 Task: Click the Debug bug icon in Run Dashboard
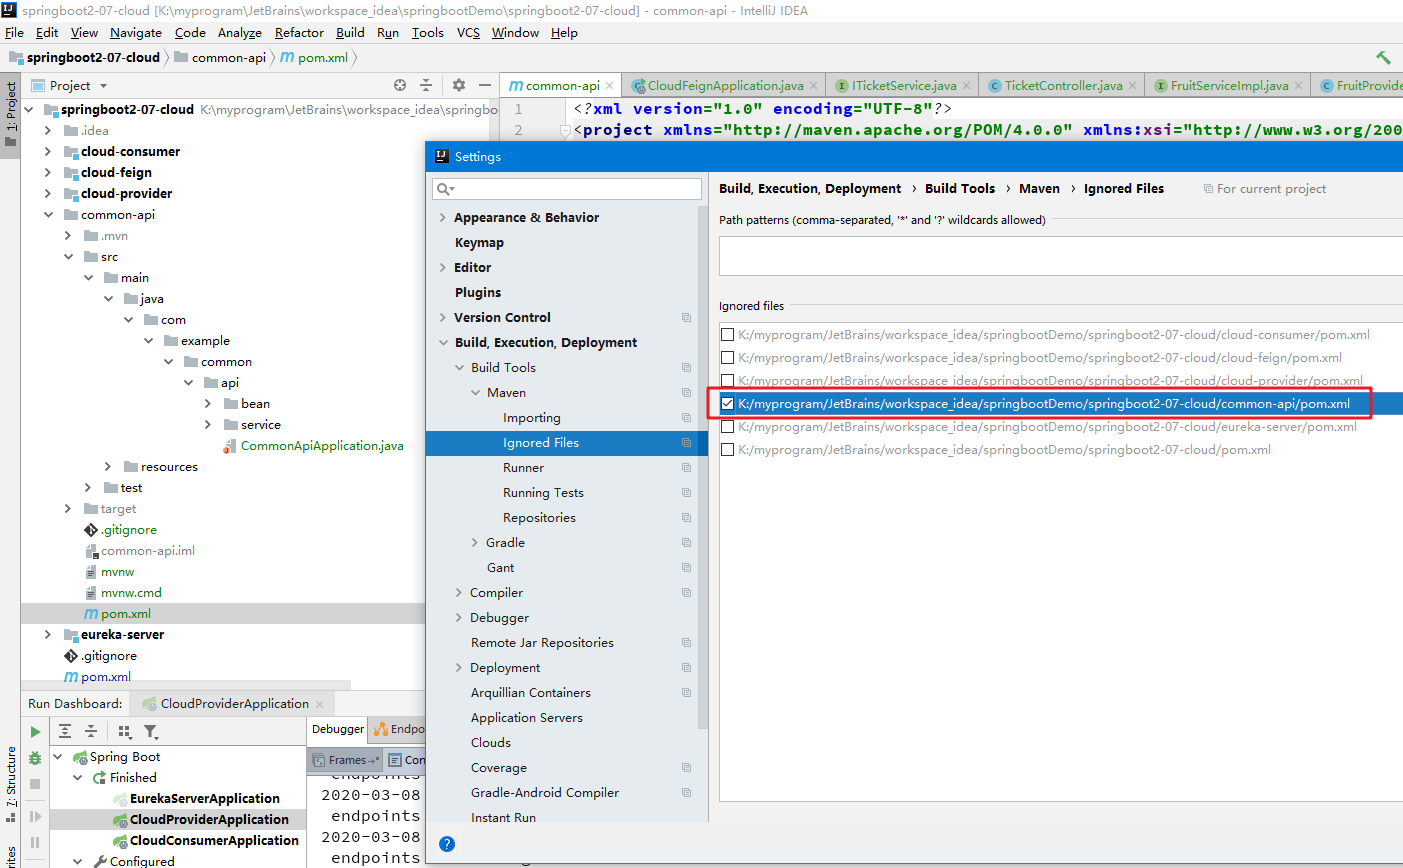point(35,758)
